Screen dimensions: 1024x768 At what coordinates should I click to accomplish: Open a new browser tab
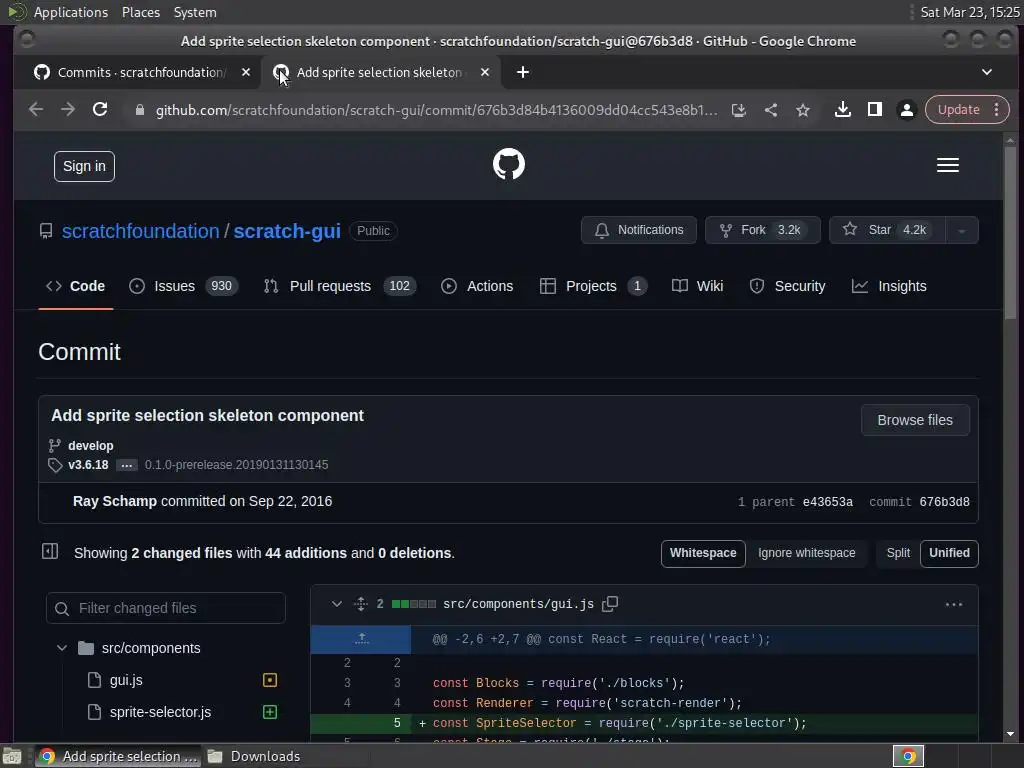point(522,72)
